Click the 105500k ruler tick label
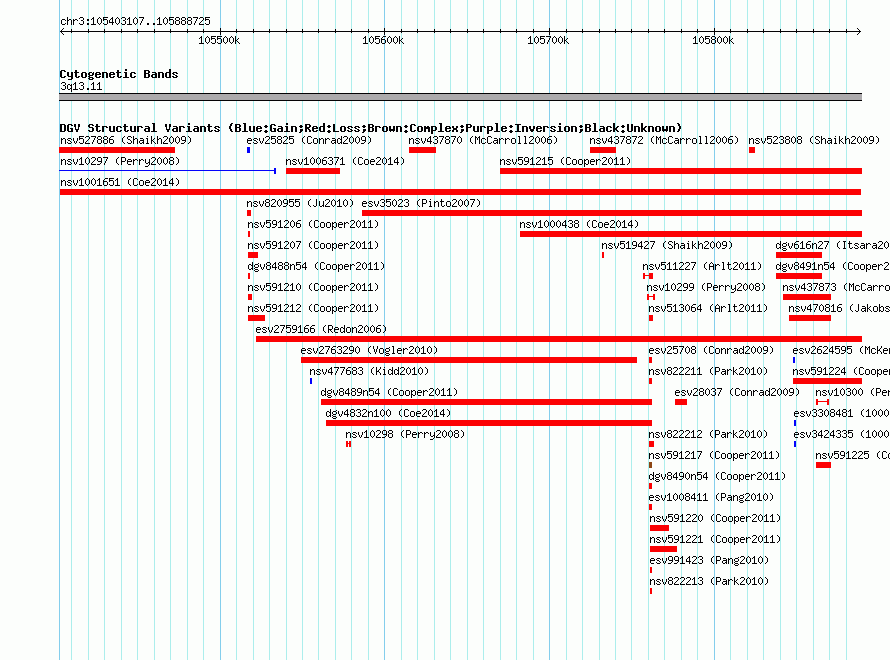The height and width of the screenshot is (660, 890). pos(219,40)
